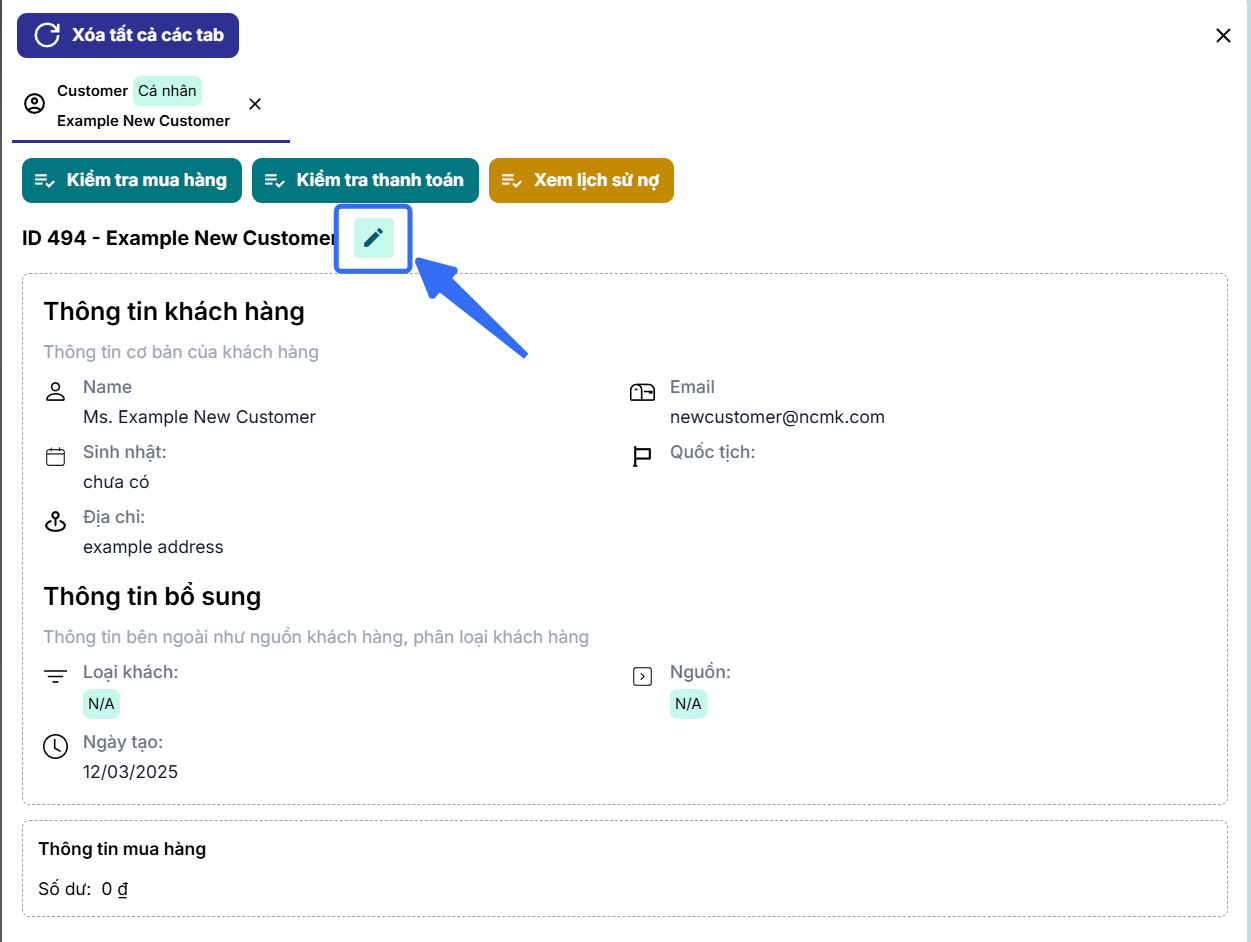Click the flag icon beside Quốc tịch
This screenshot has height=942, width=1251.
pyautogui.click(x=641, y=457)
